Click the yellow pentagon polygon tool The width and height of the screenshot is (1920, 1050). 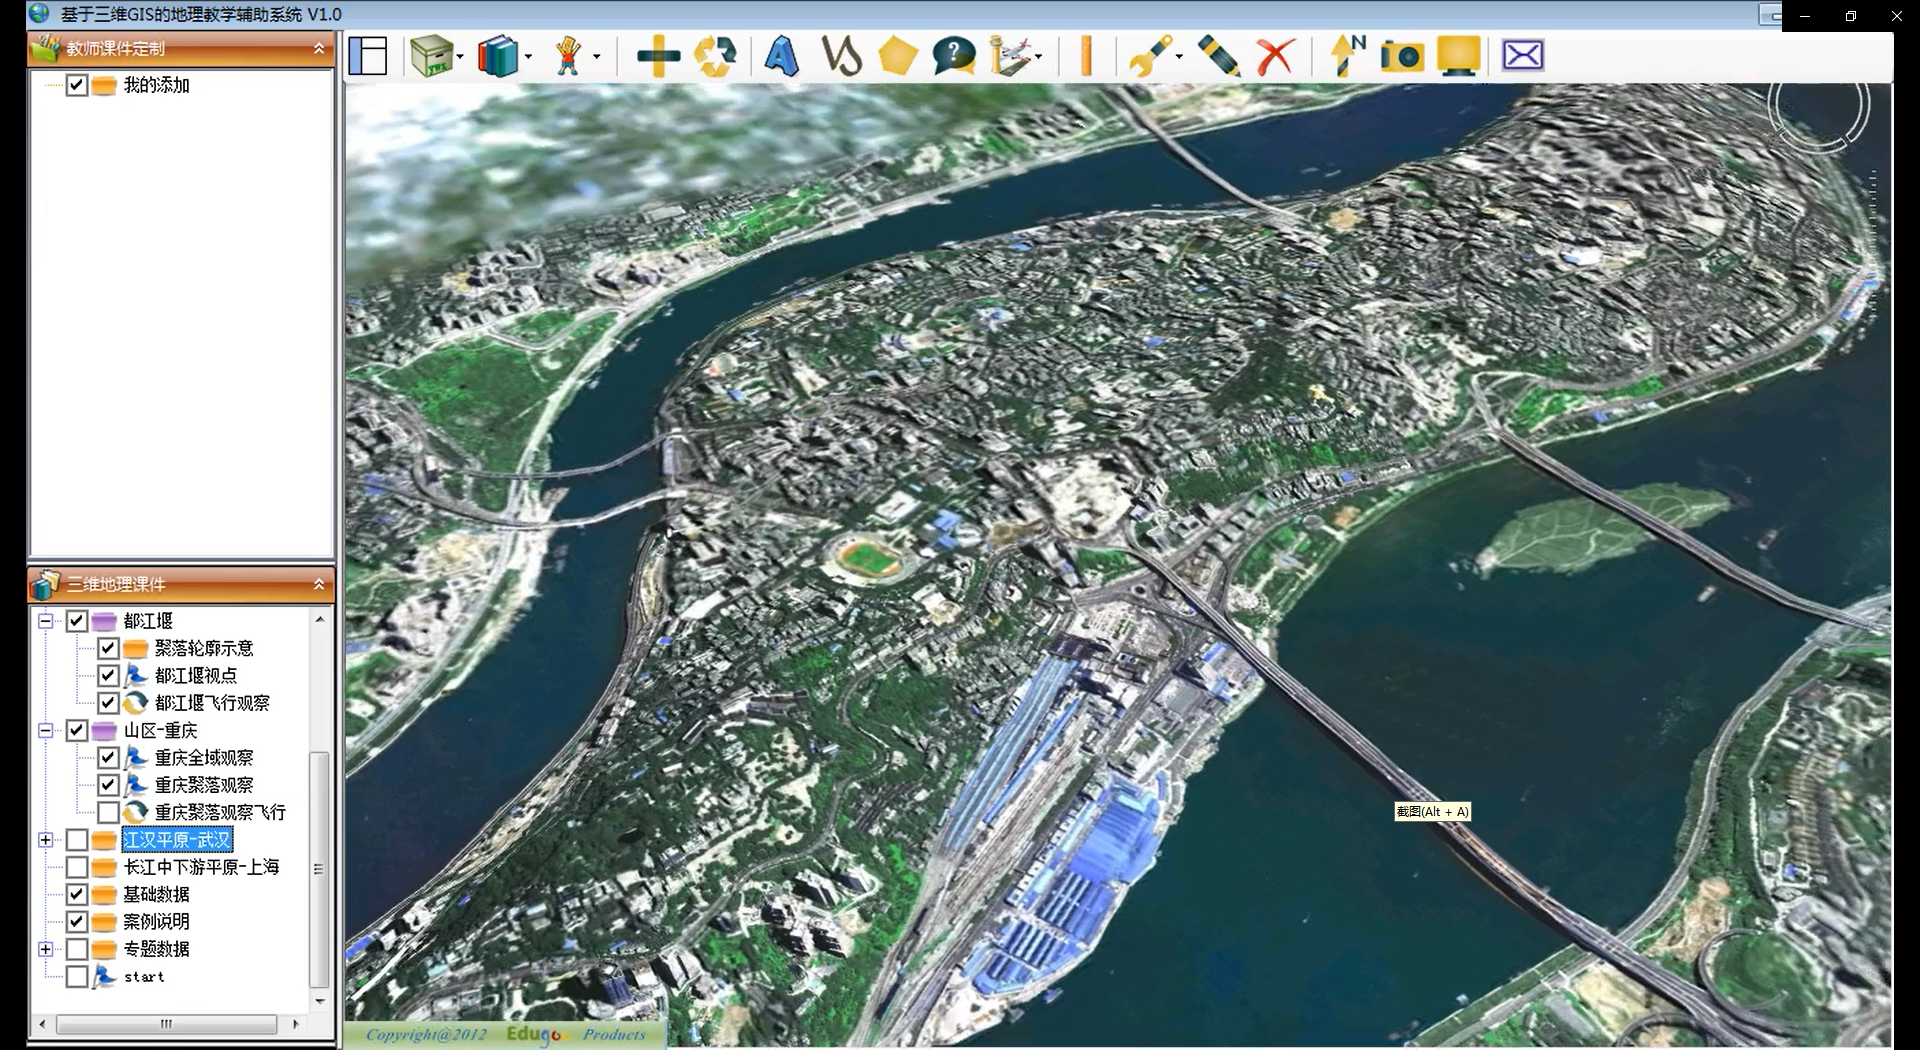coord(897,56)
